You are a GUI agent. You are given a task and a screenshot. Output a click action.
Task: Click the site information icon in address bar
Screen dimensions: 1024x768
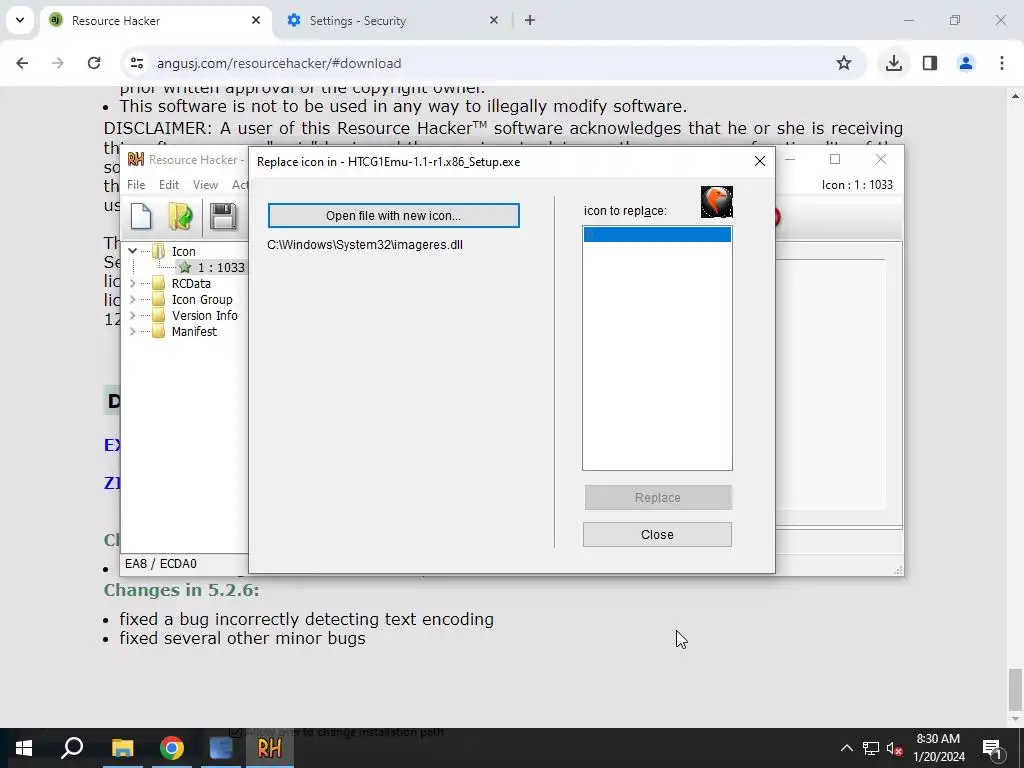pos(136,63)
